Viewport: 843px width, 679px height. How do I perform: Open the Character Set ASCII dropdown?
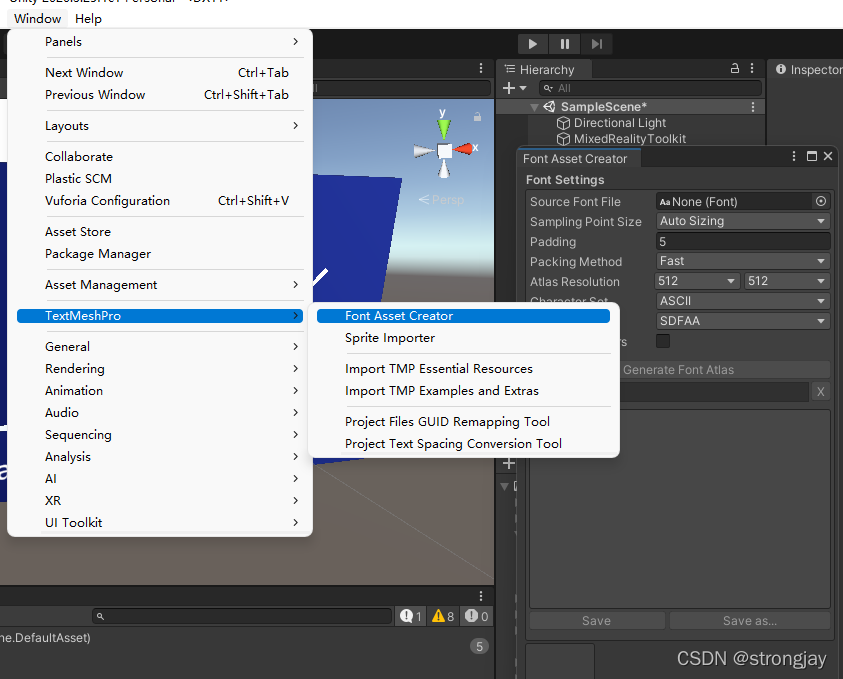(743, 301)
